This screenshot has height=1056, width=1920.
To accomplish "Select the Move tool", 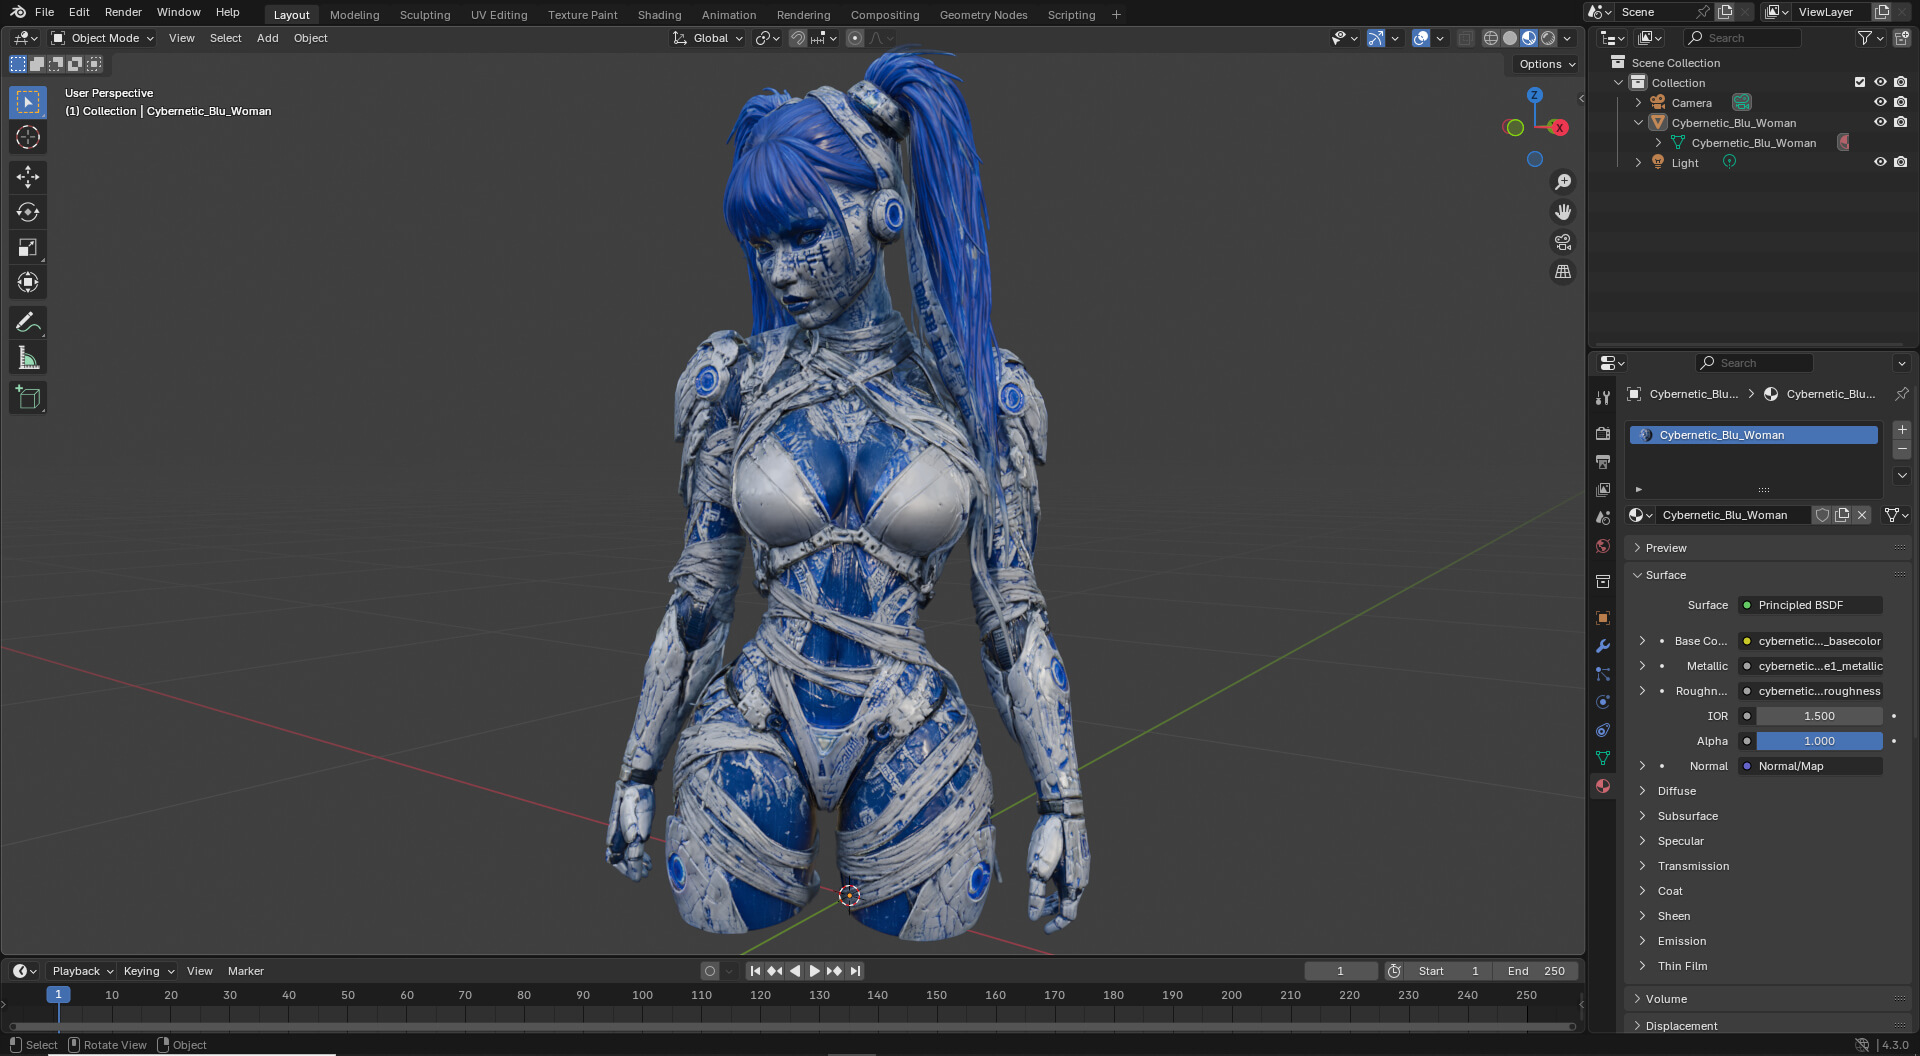I will (28, 177).
